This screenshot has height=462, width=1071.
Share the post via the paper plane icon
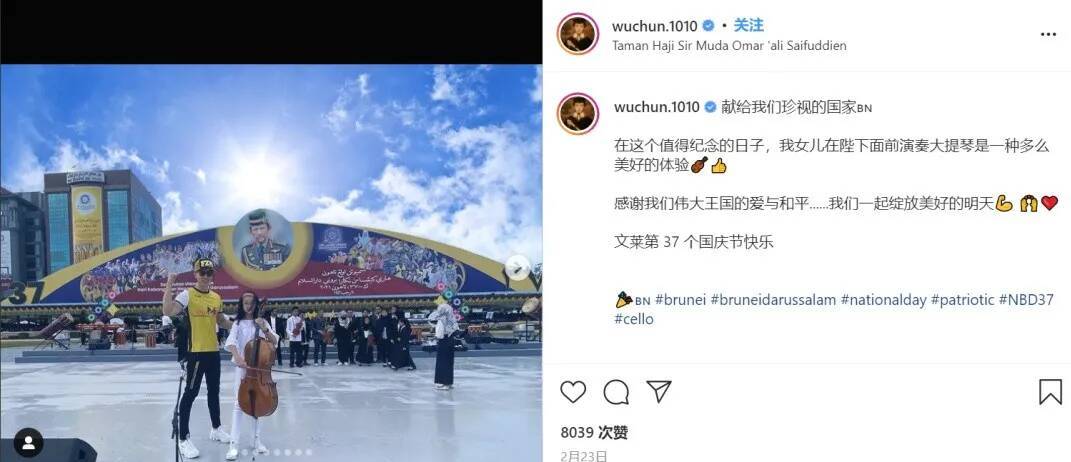click(658, 392)
